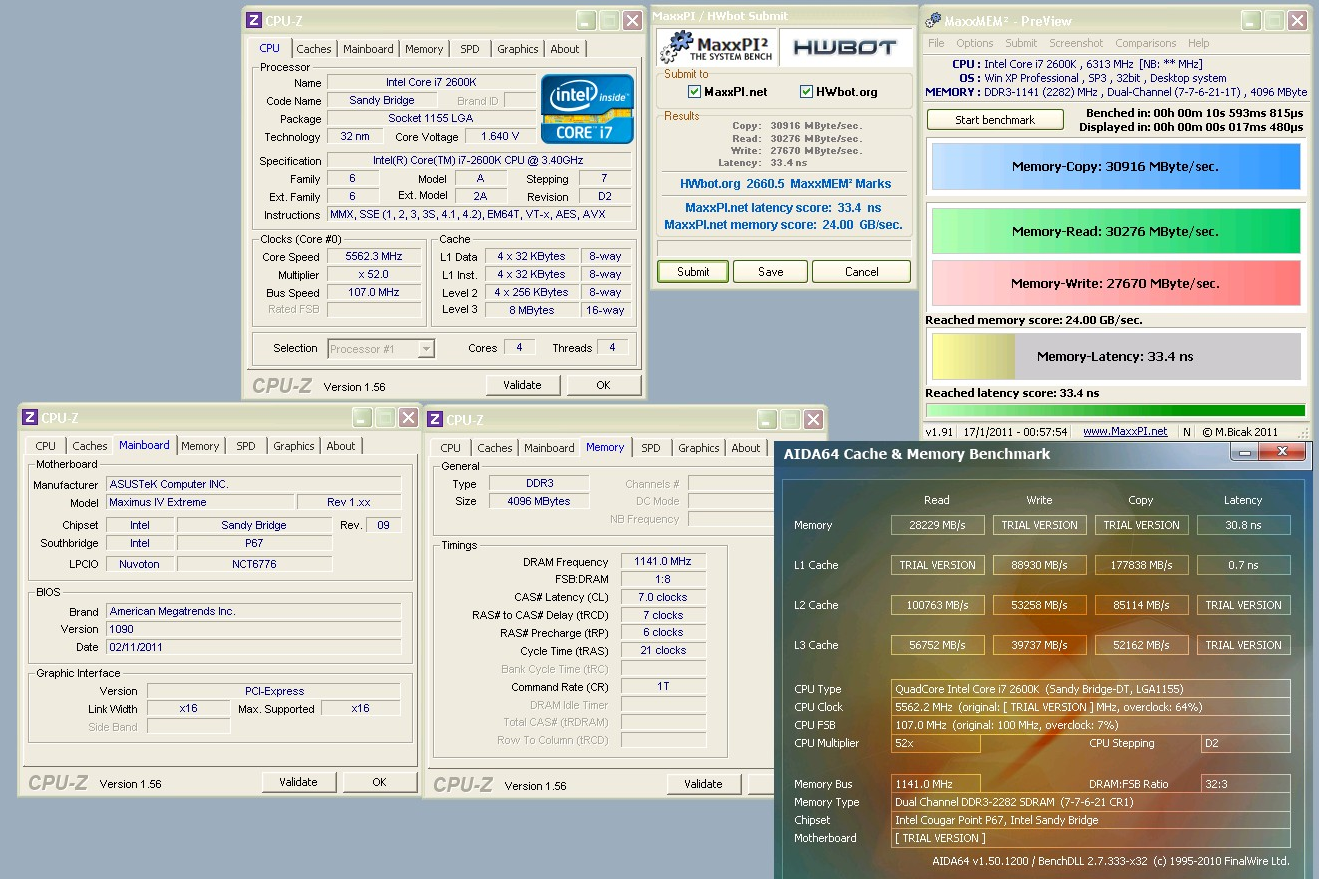The width and height of the screenshot is (1319, 879).
Task: Click the Memory-Copy blue result bar
Action: pyautogui.click(x=1115, y=167)
